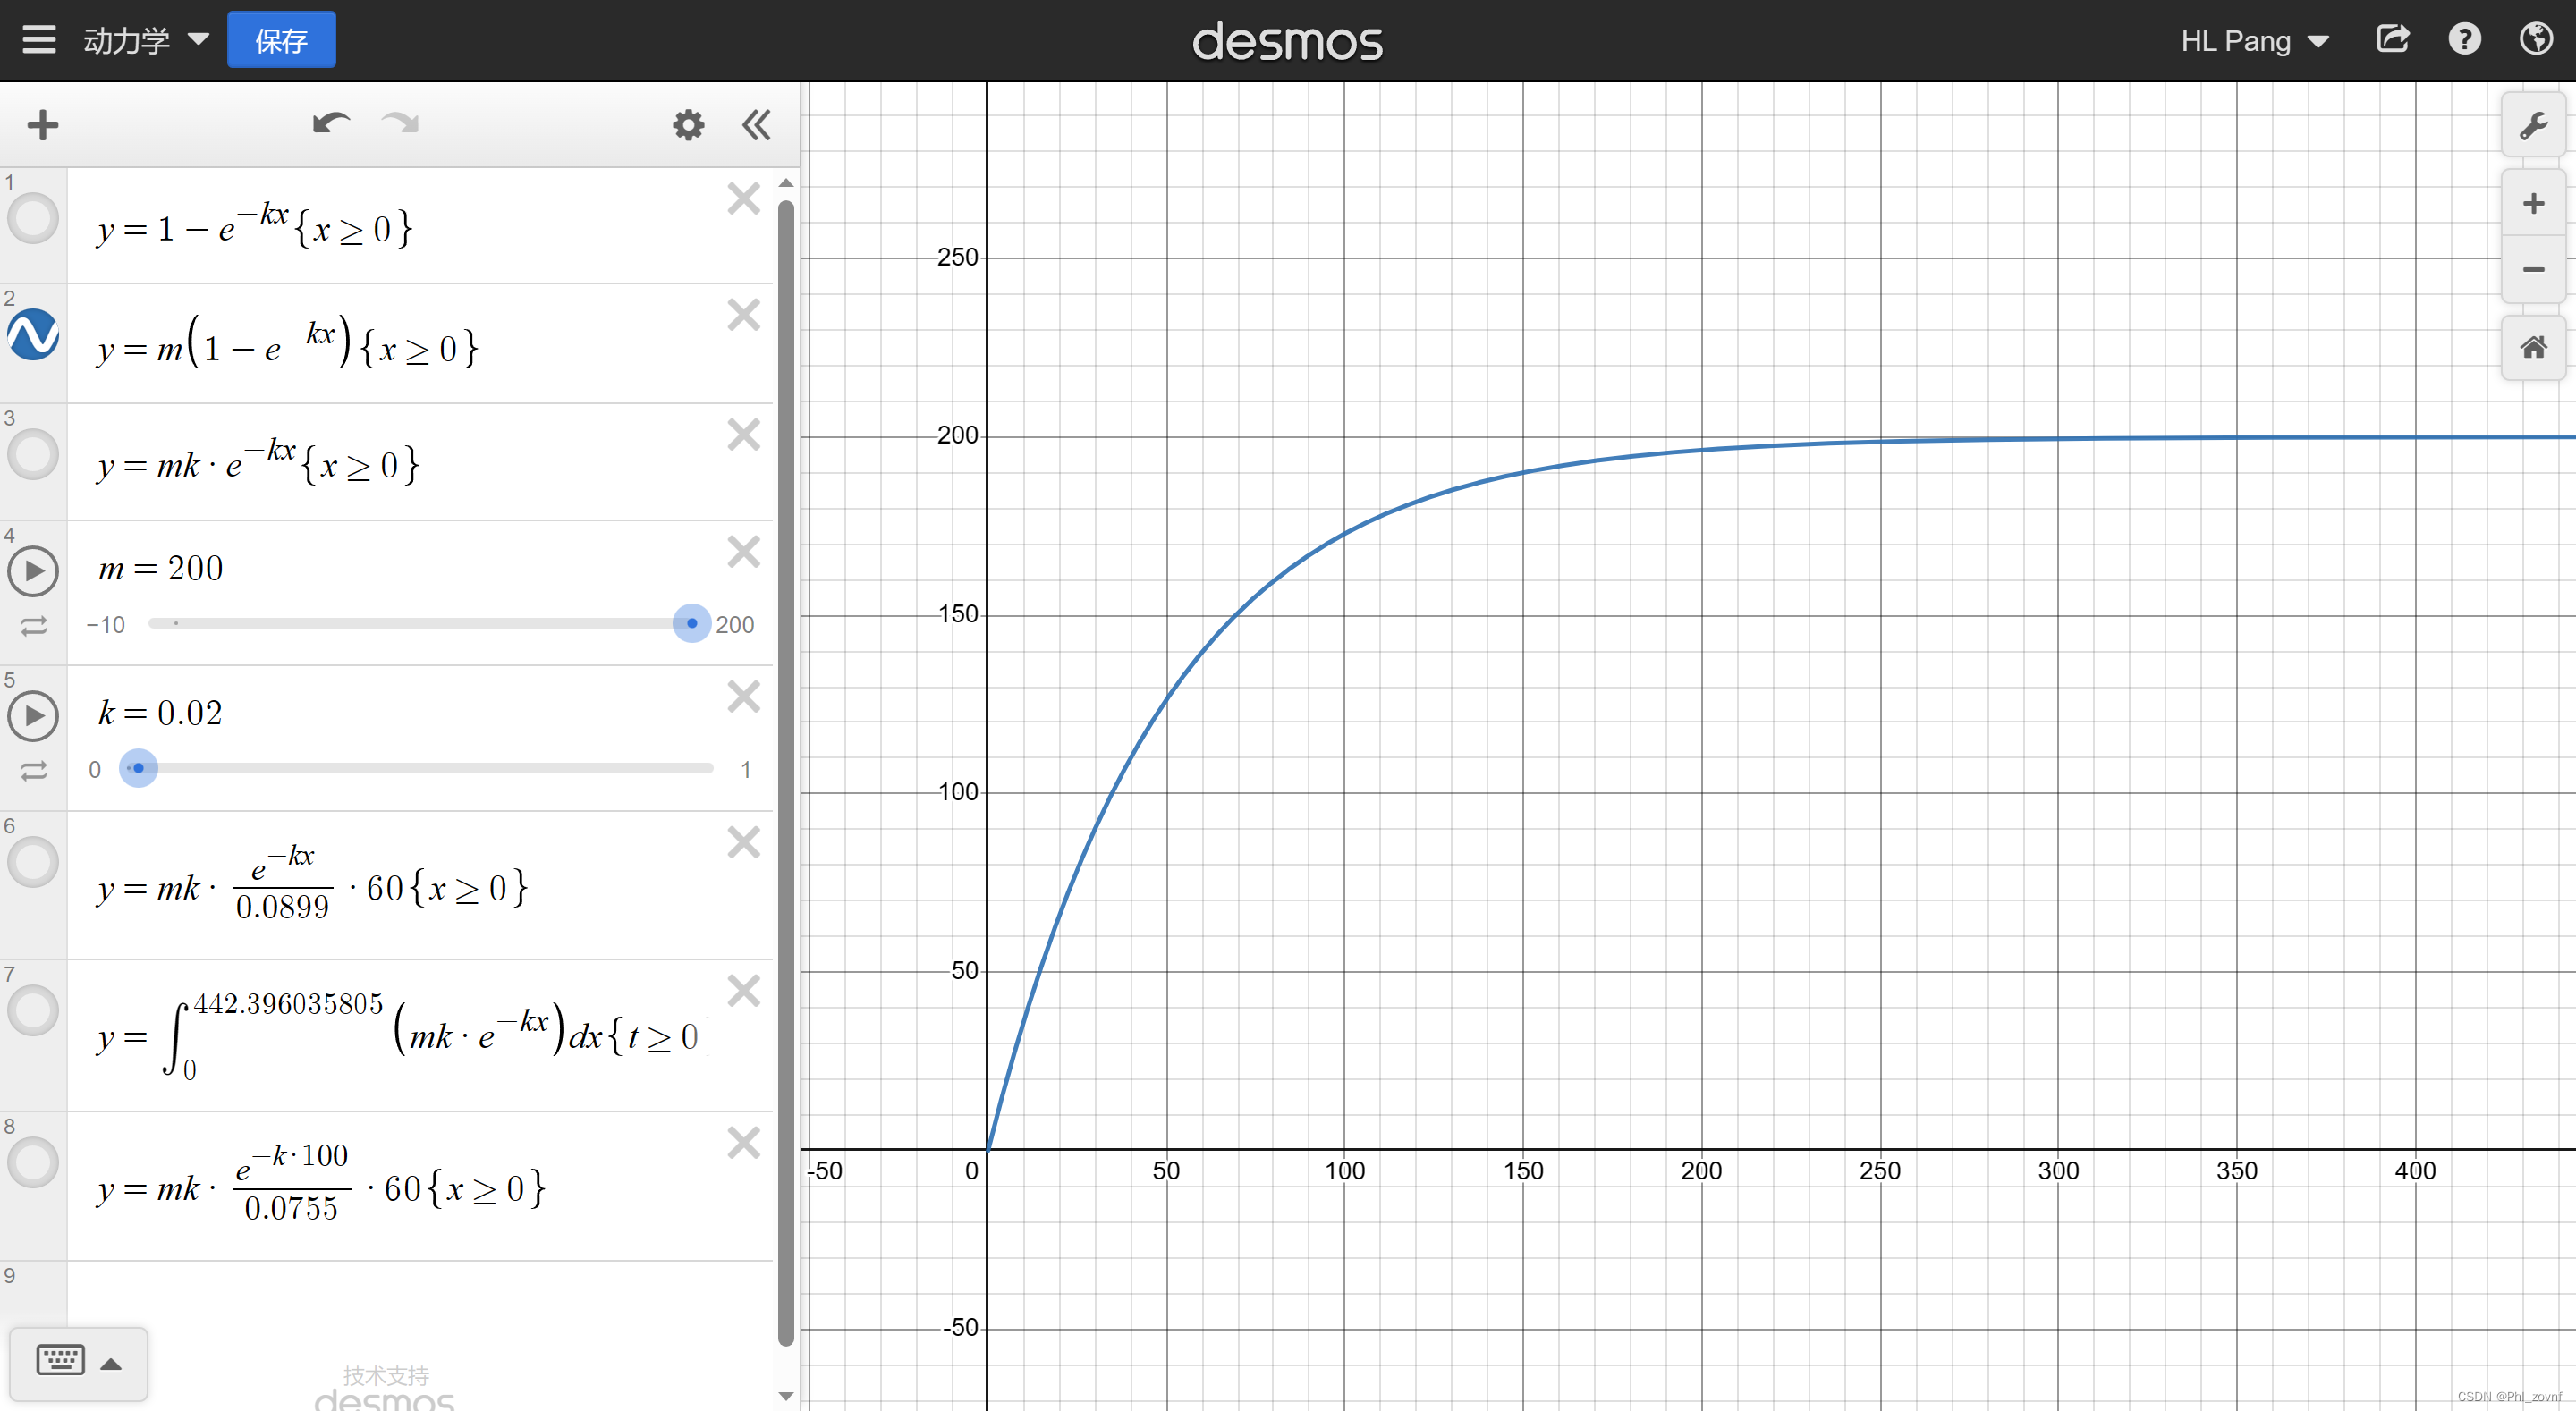Toggle visibility of expression 3 graph
Viewport: 2576px width, 1411px height.
coord(33,454)
